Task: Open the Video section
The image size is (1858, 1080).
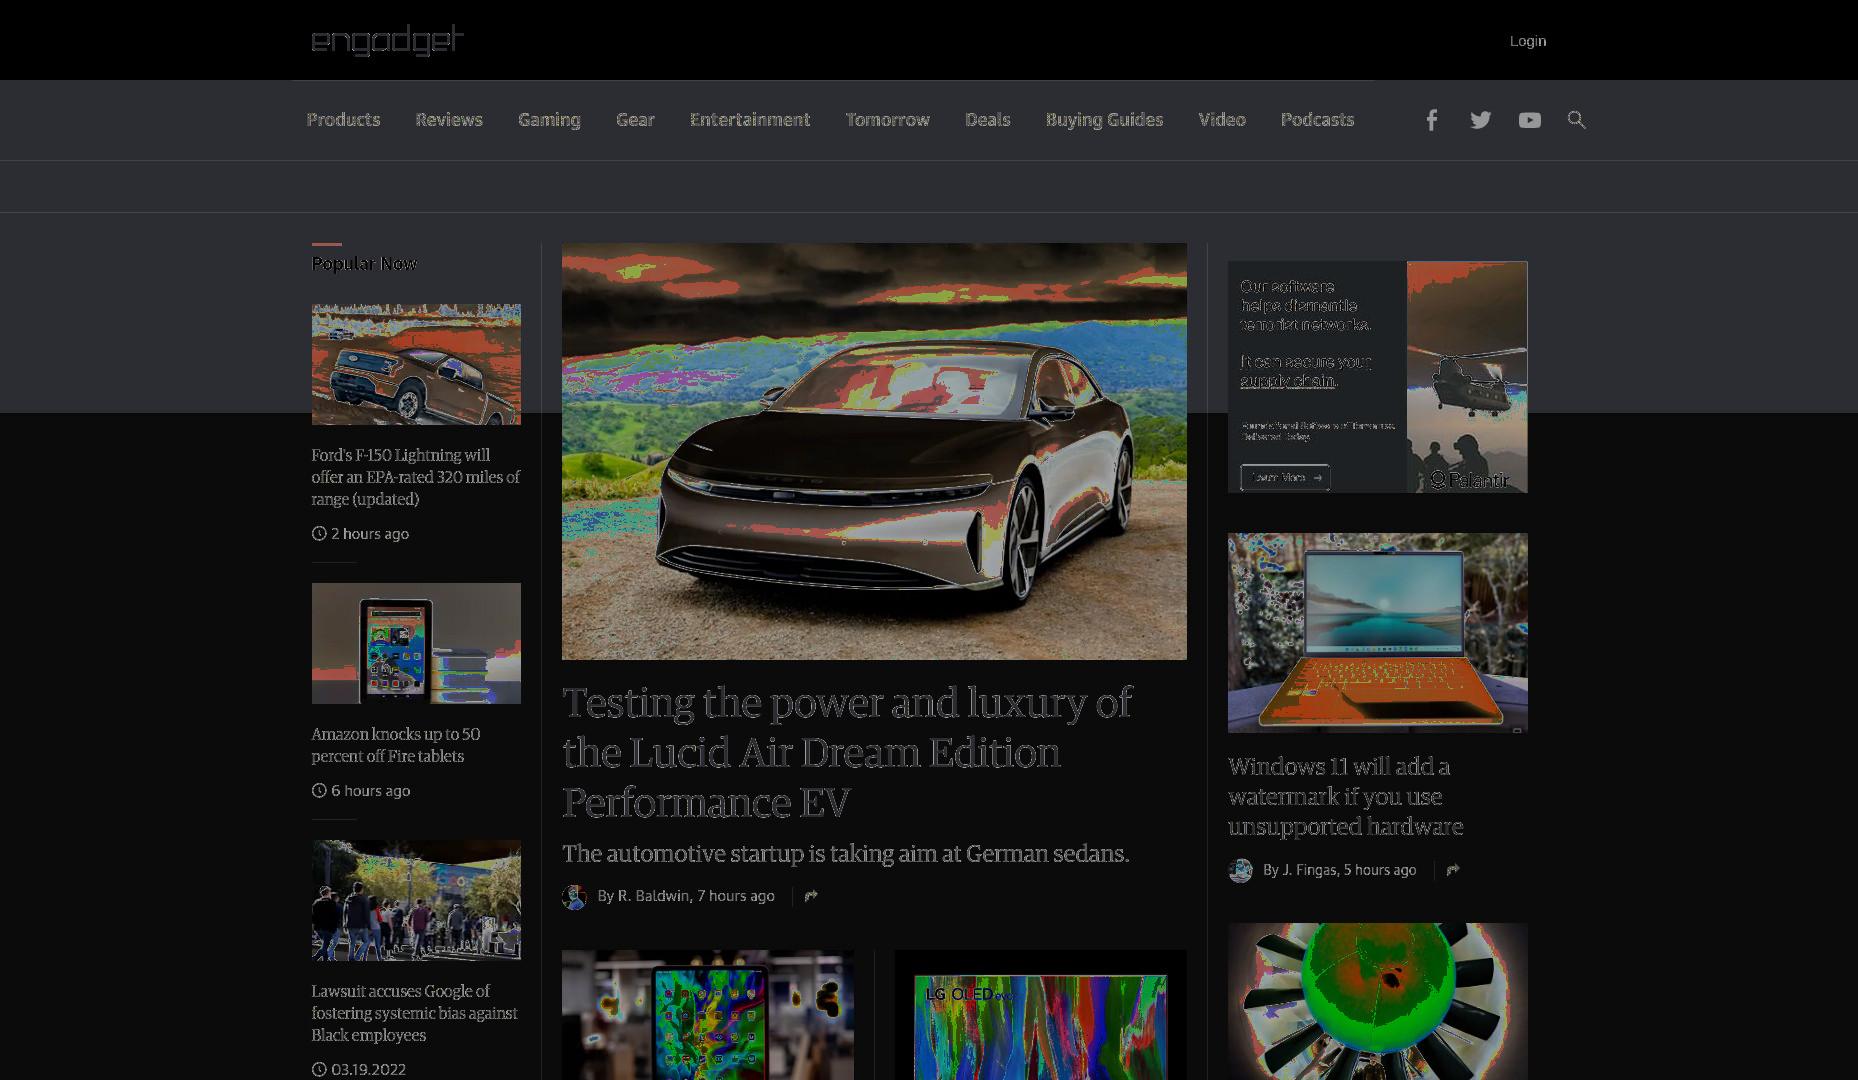Action: (1222, 120)
